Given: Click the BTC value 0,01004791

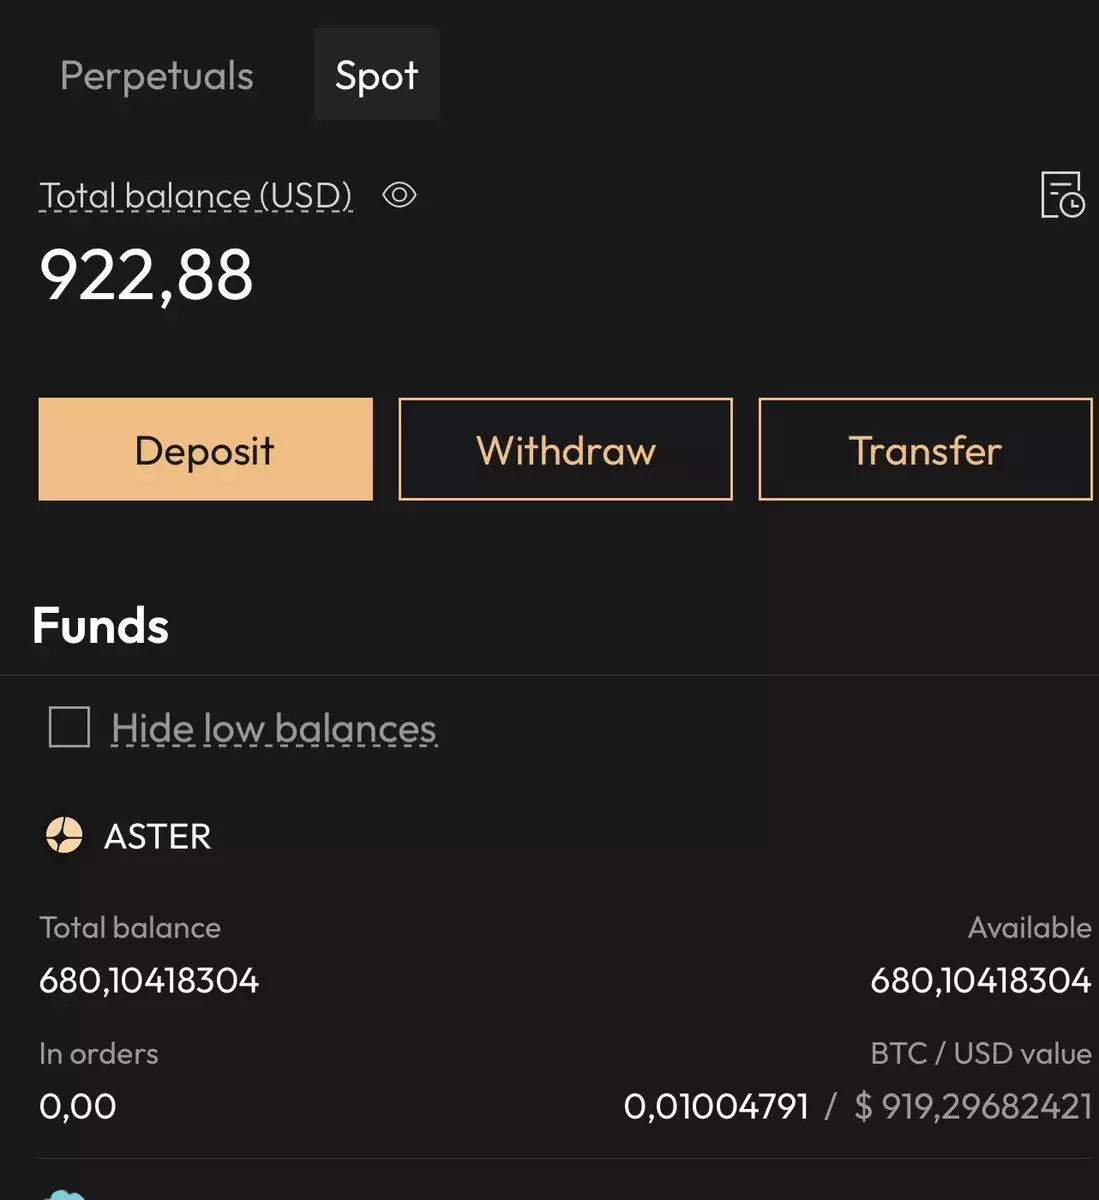Looking at the screenshot, I should [x=716, y=1106].
